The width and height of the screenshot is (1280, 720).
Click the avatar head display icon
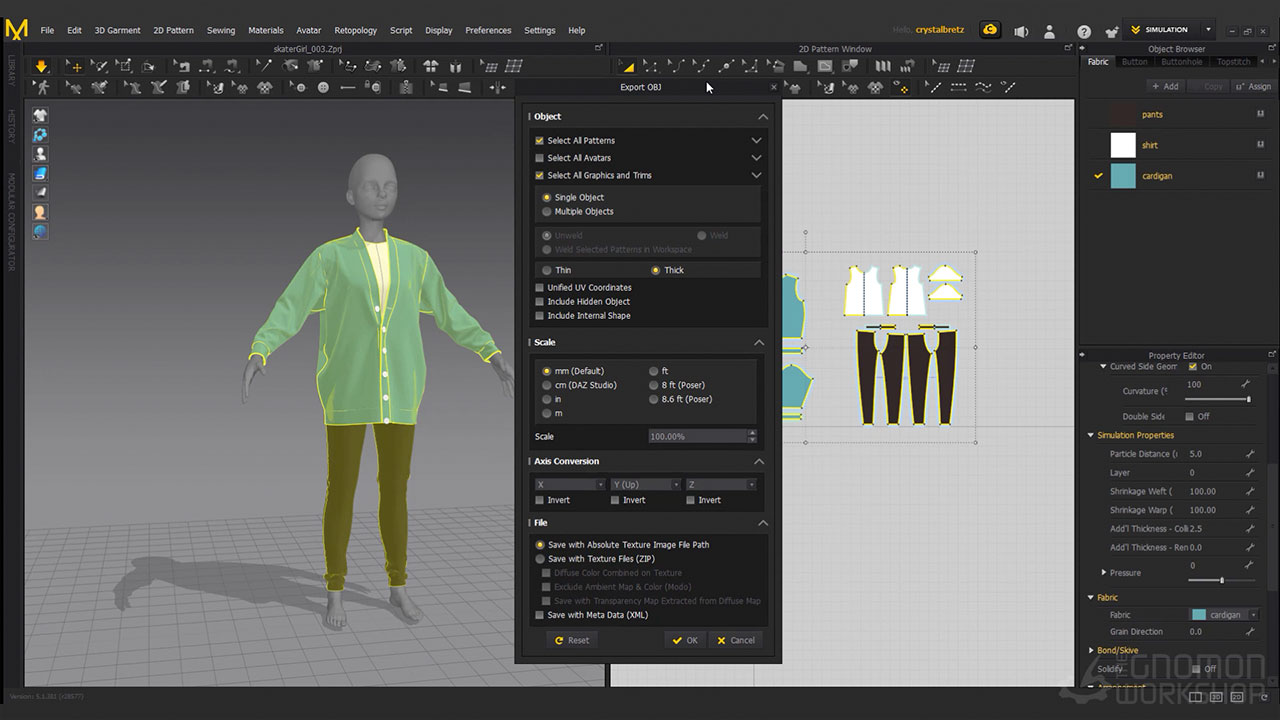[41, 212]
